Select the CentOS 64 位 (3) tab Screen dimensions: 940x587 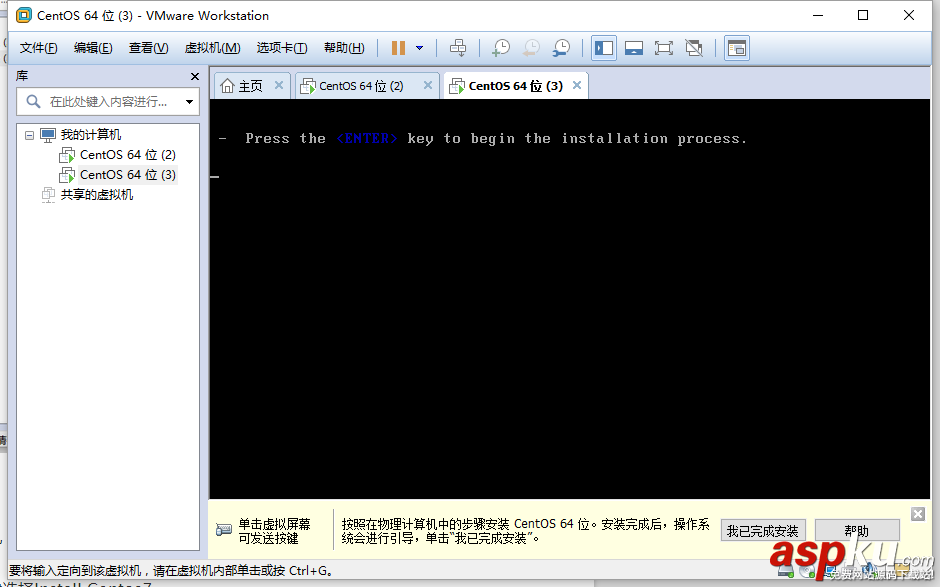click(x=516, y=86)
